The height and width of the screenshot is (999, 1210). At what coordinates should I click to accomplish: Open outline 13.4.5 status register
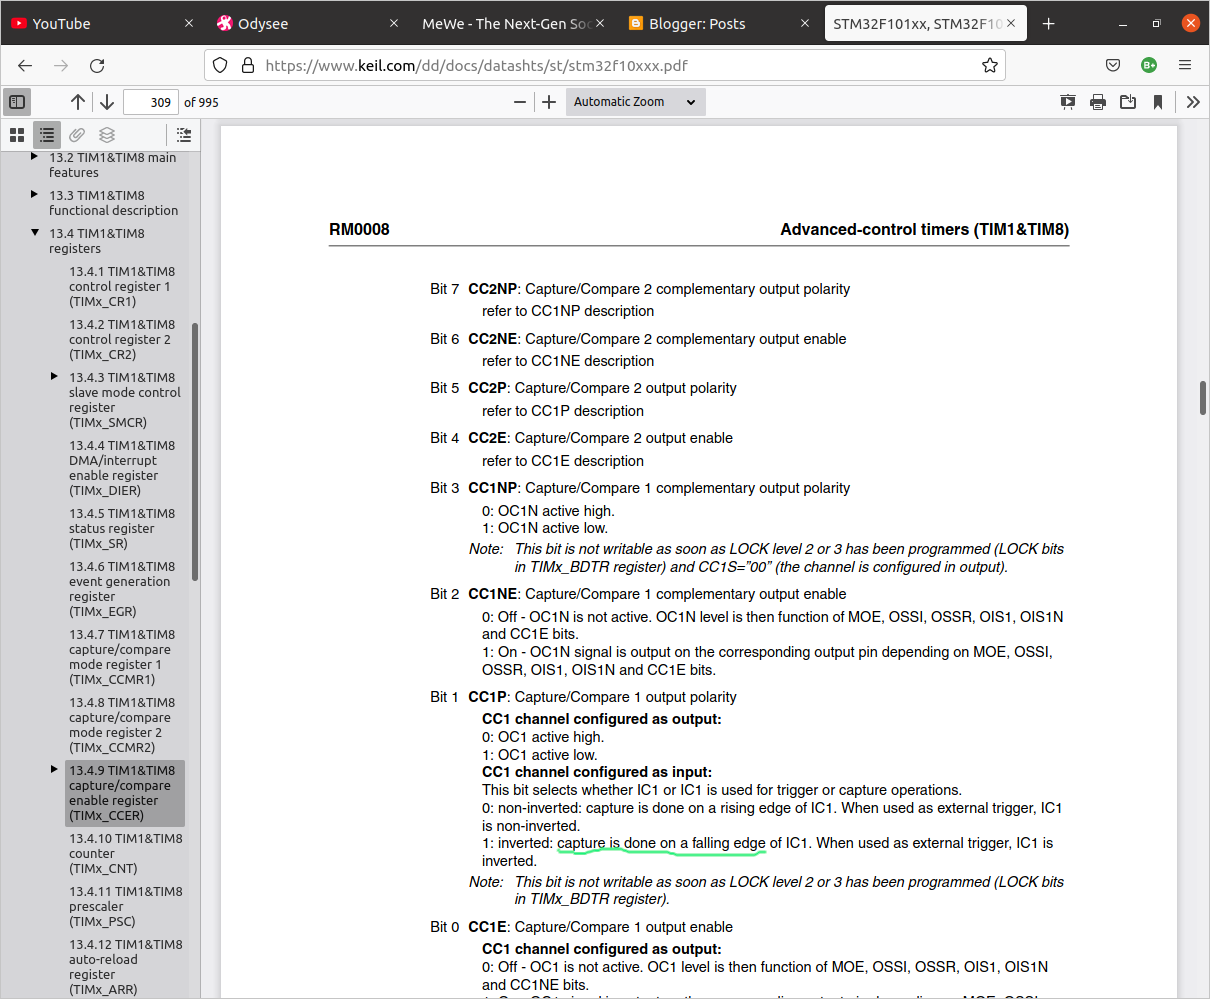click(122, 528)
